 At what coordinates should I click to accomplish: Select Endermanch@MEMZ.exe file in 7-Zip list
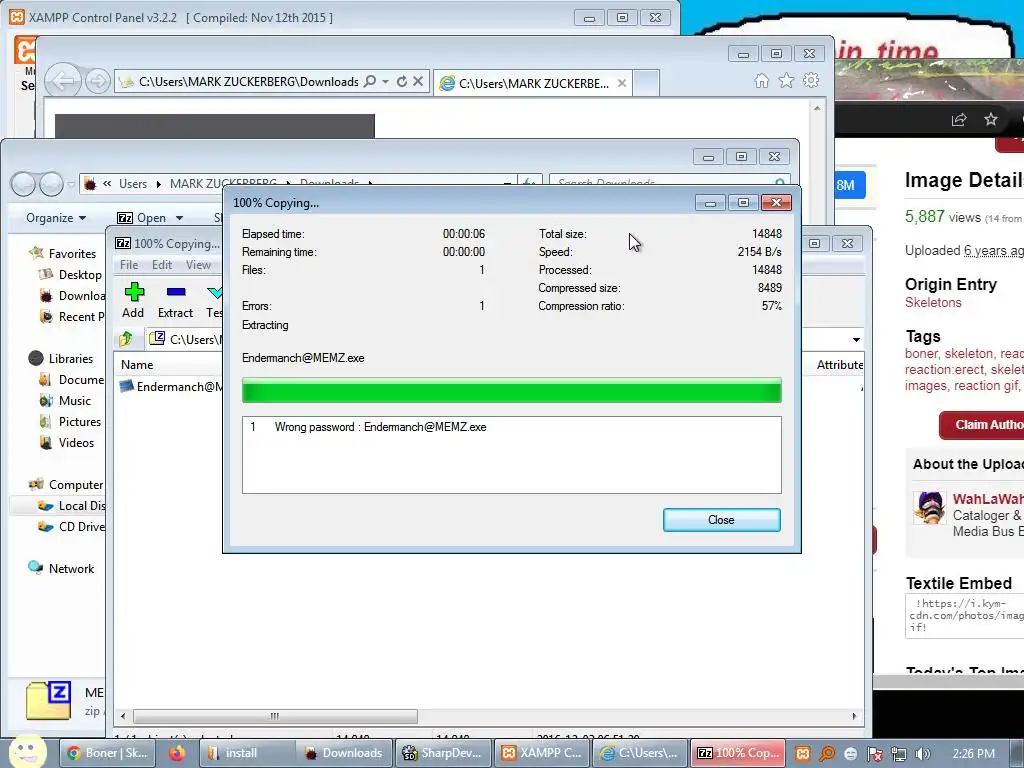pos(171,387)
